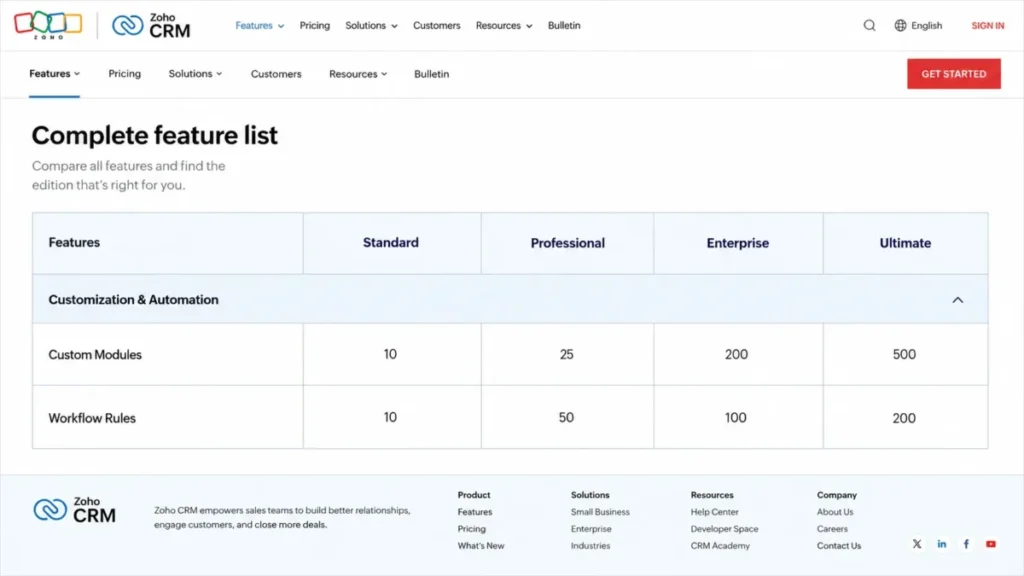Open the Resources dropdown in the secondary nav

point(358,74)
